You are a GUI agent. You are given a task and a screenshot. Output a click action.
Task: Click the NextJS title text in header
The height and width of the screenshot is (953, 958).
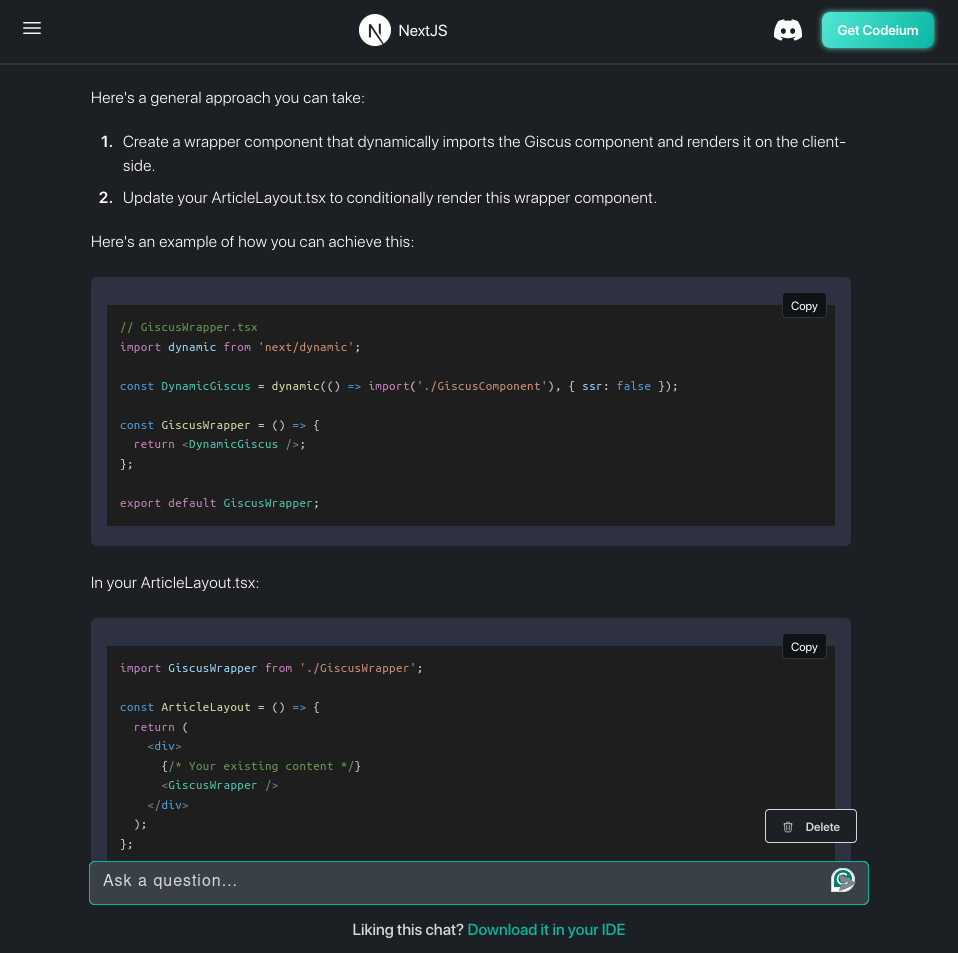(x=423, y=31)
